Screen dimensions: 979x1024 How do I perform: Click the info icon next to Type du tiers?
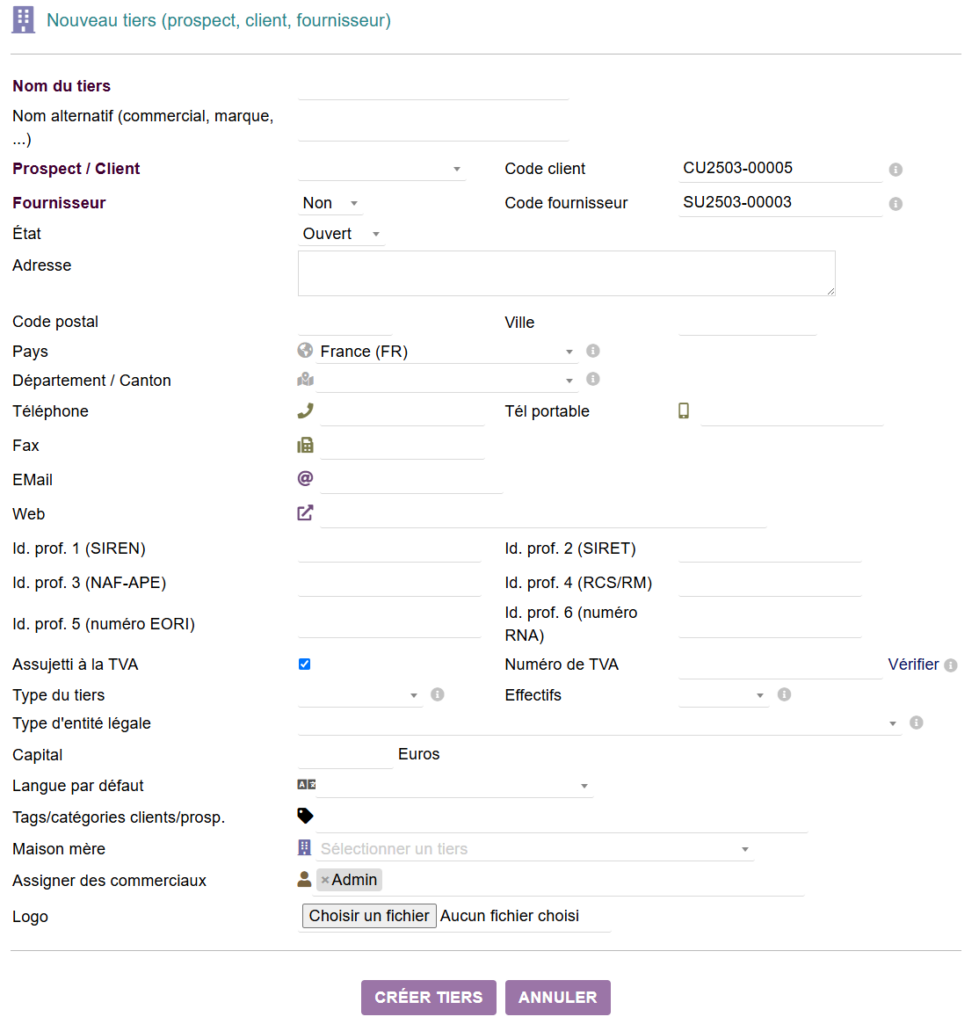[x=437, y=695]
